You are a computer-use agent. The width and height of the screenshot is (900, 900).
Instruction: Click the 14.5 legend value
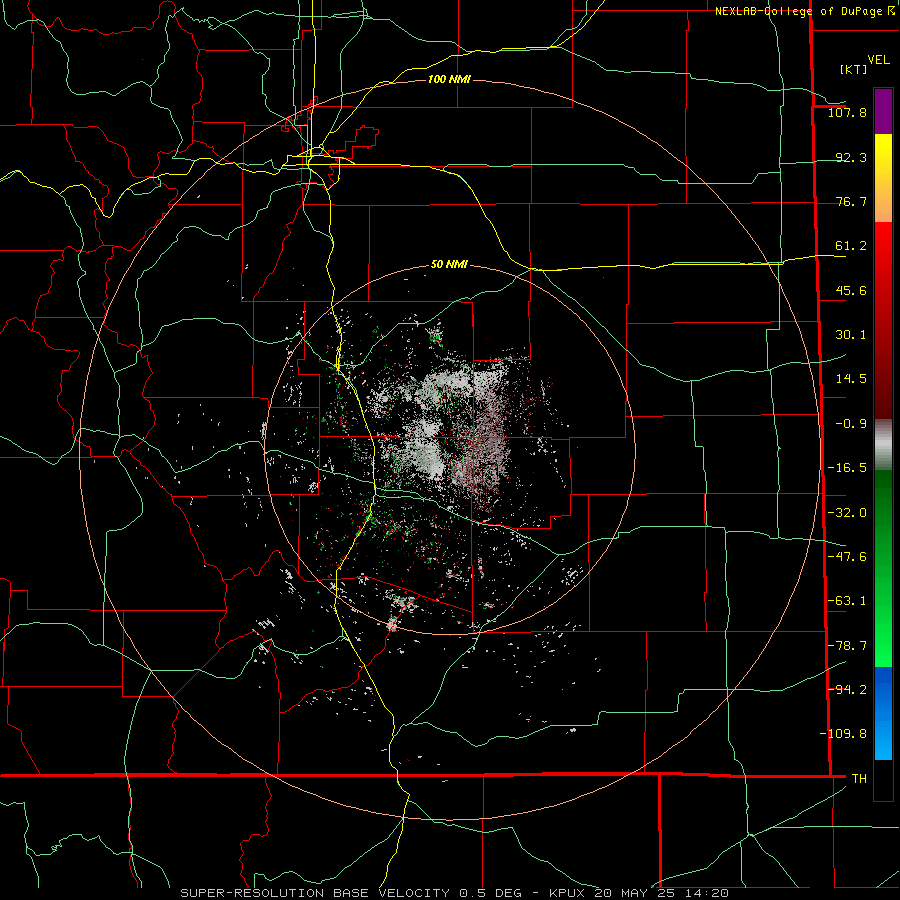851,379
